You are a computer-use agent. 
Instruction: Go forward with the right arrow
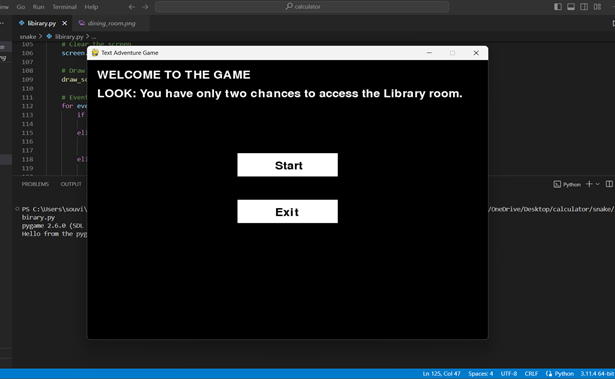145,7
